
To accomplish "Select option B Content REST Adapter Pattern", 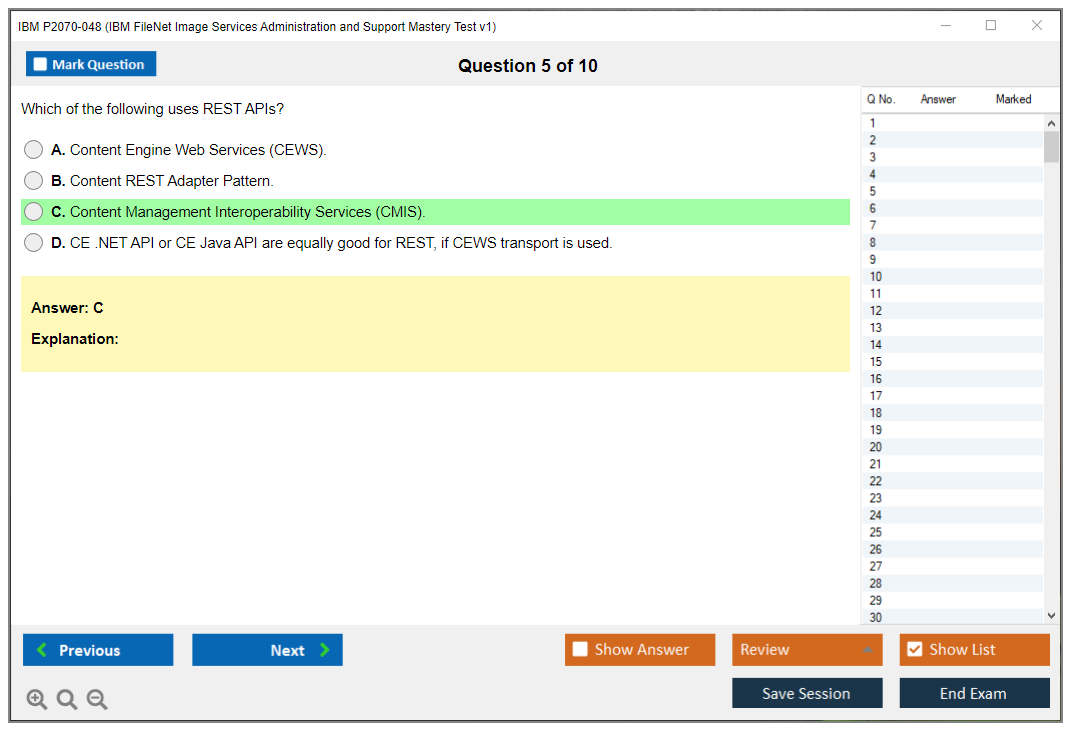I will pyautogui.click(x=34, y=181).
